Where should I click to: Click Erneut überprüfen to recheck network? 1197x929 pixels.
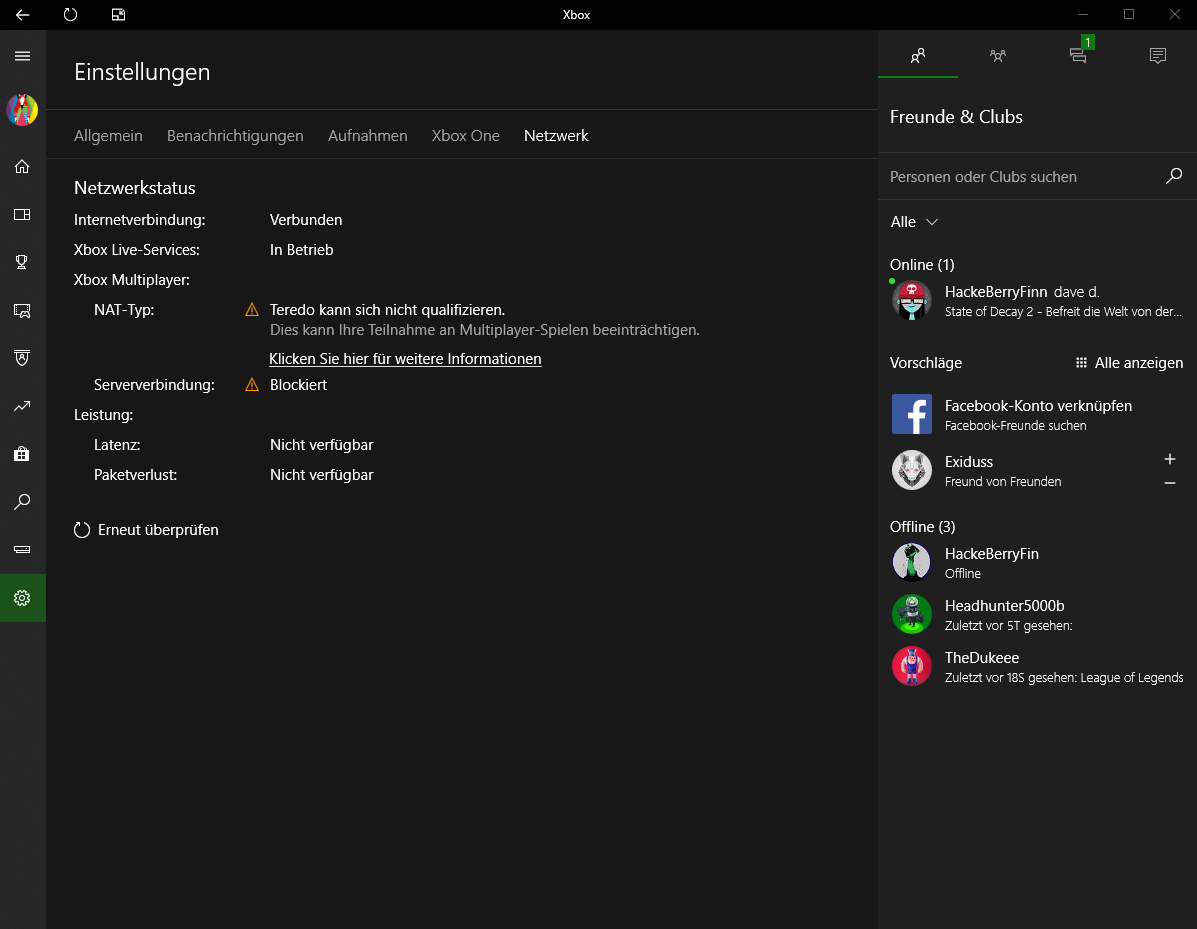[x=147, y=530]
